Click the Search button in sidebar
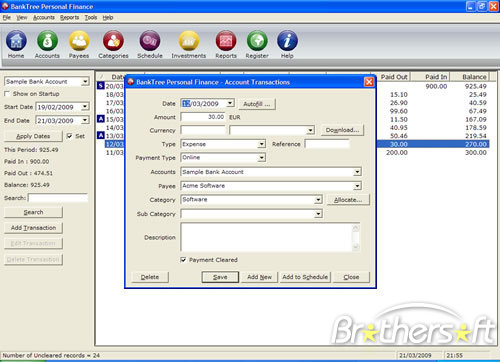 point(33,212)
